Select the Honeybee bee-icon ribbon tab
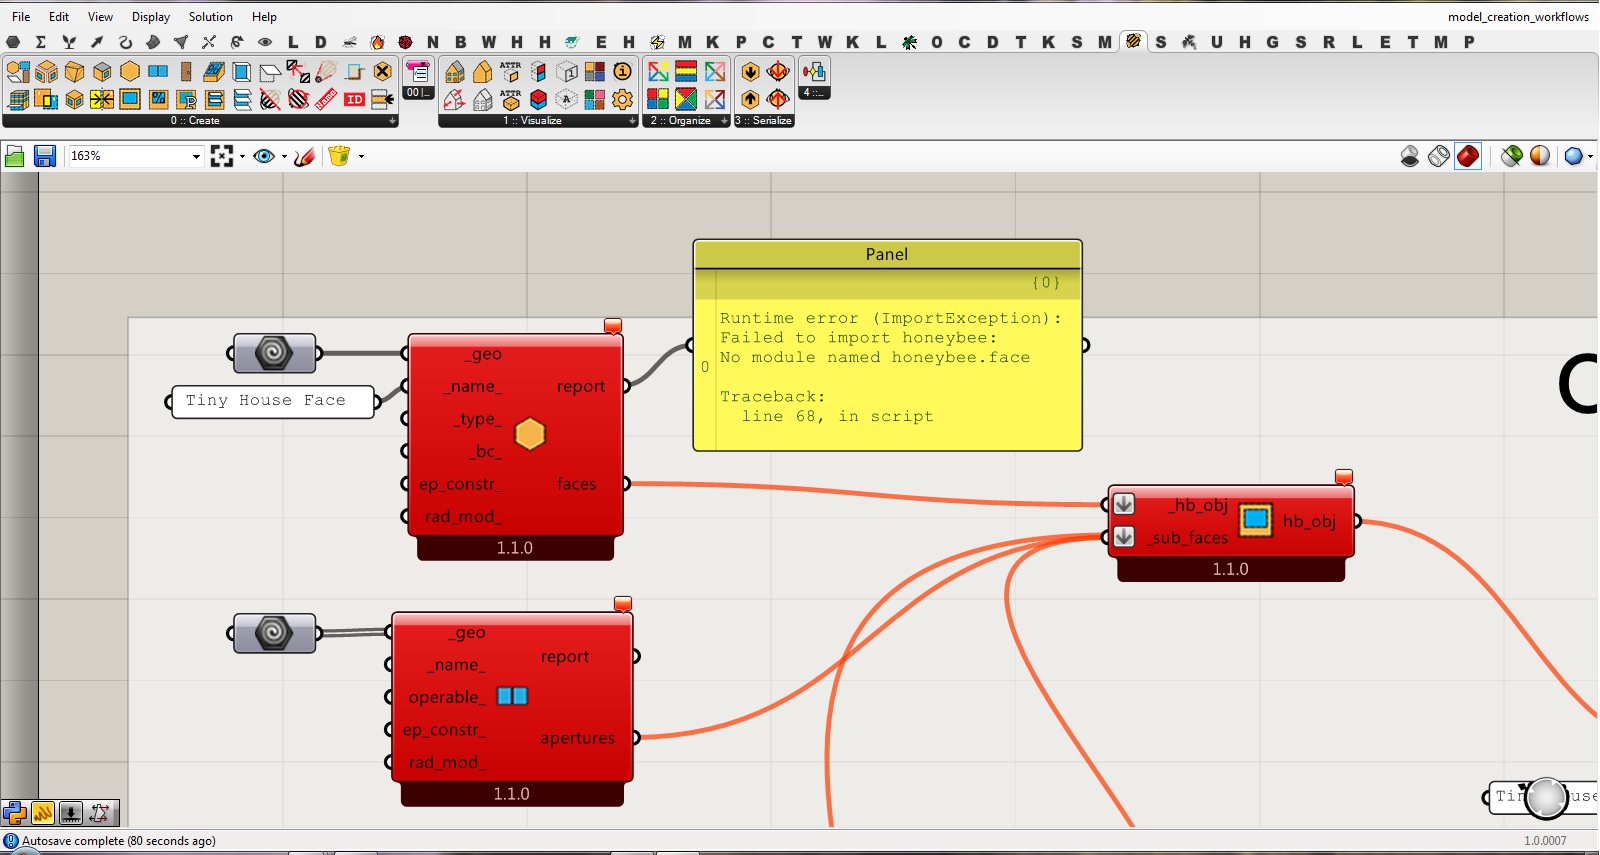Image resolution: width=1600 pixels, height=855 pixels. [1133, 41]
